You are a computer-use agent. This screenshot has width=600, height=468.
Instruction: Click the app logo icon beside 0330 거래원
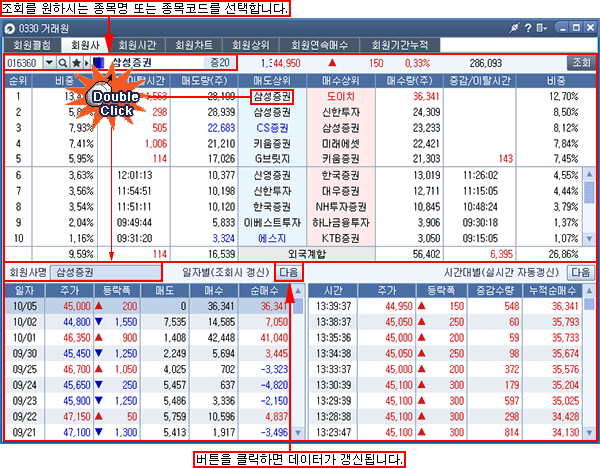10,28
